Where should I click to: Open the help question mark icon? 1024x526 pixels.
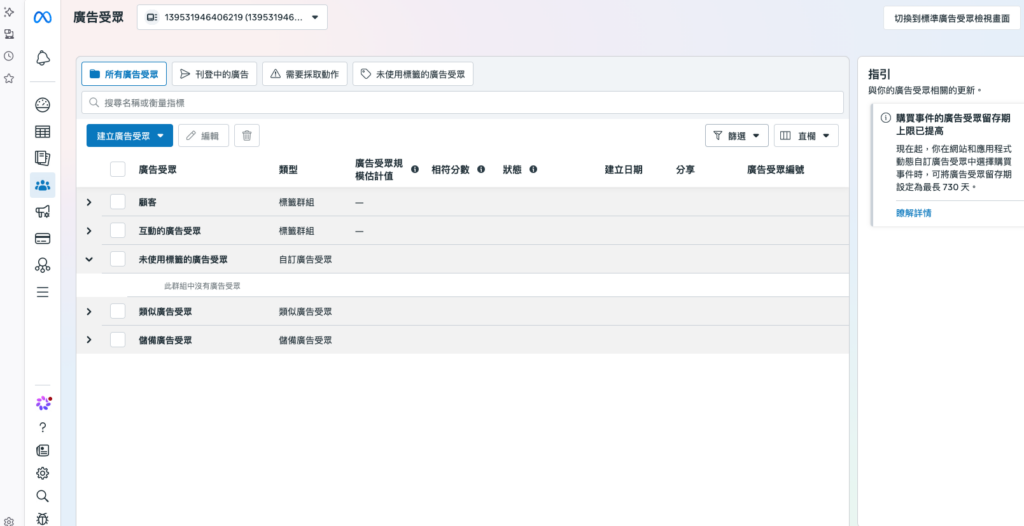point(42,427)
